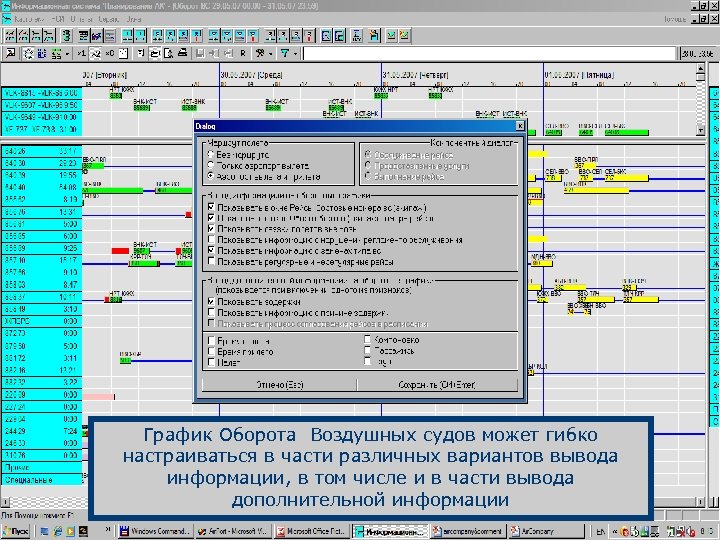Open the 'Отчеты' menu
This screenshot has width=720, height=540.
point(81,19)
